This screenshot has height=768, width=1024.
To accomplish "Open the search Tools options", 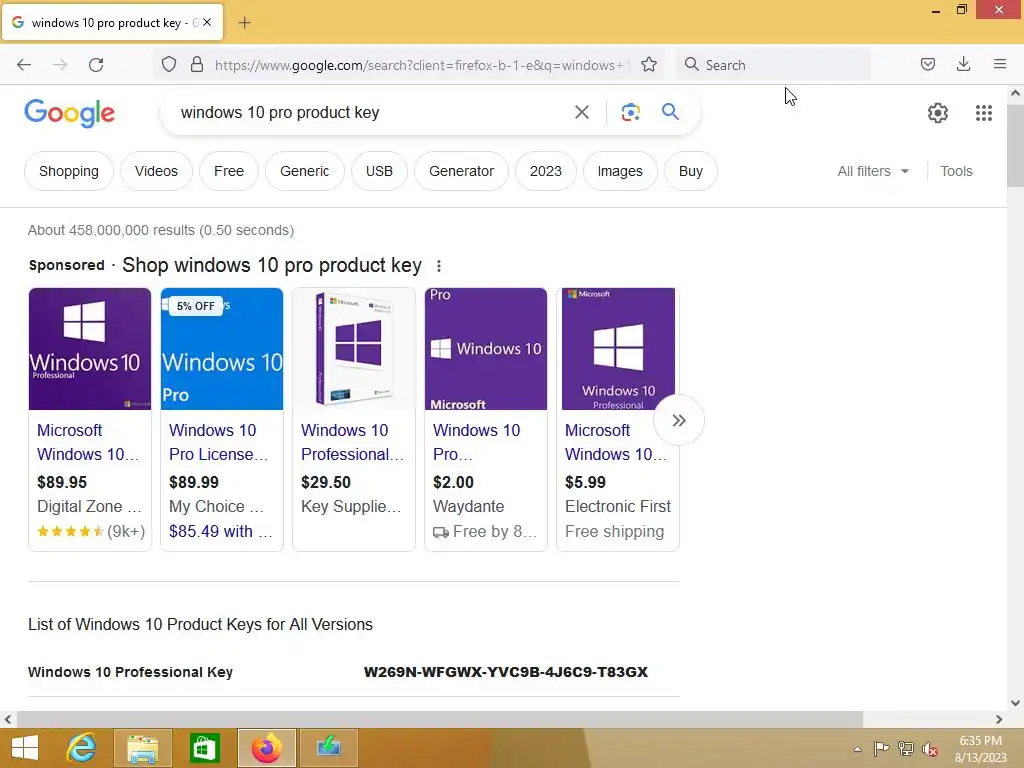I will click(x=956, y=171).
